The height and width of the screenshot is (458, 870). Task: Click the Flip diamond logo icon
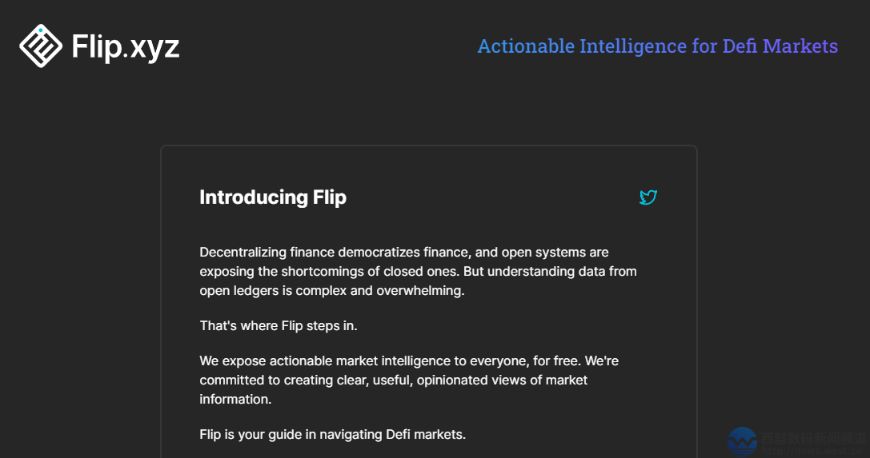pos(41,46)
